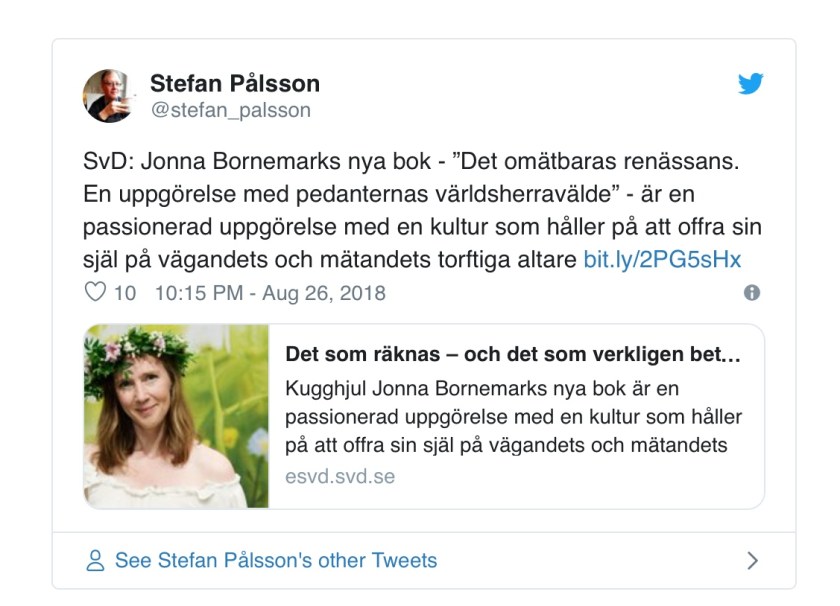The image size is (840, 606).
Task: See Stefan Pålsson's other Tweets
Action: click(275, 560)
